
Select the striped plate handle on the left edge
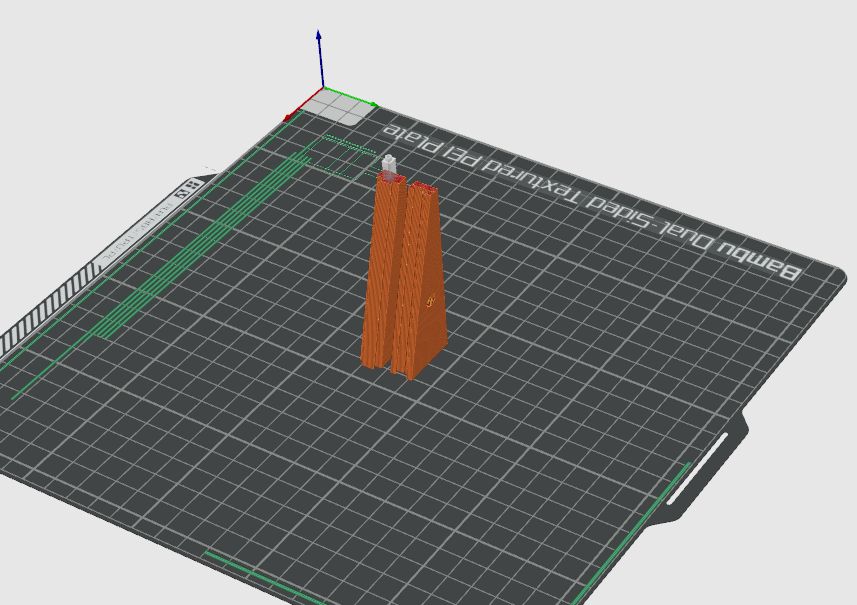(50, 300)
